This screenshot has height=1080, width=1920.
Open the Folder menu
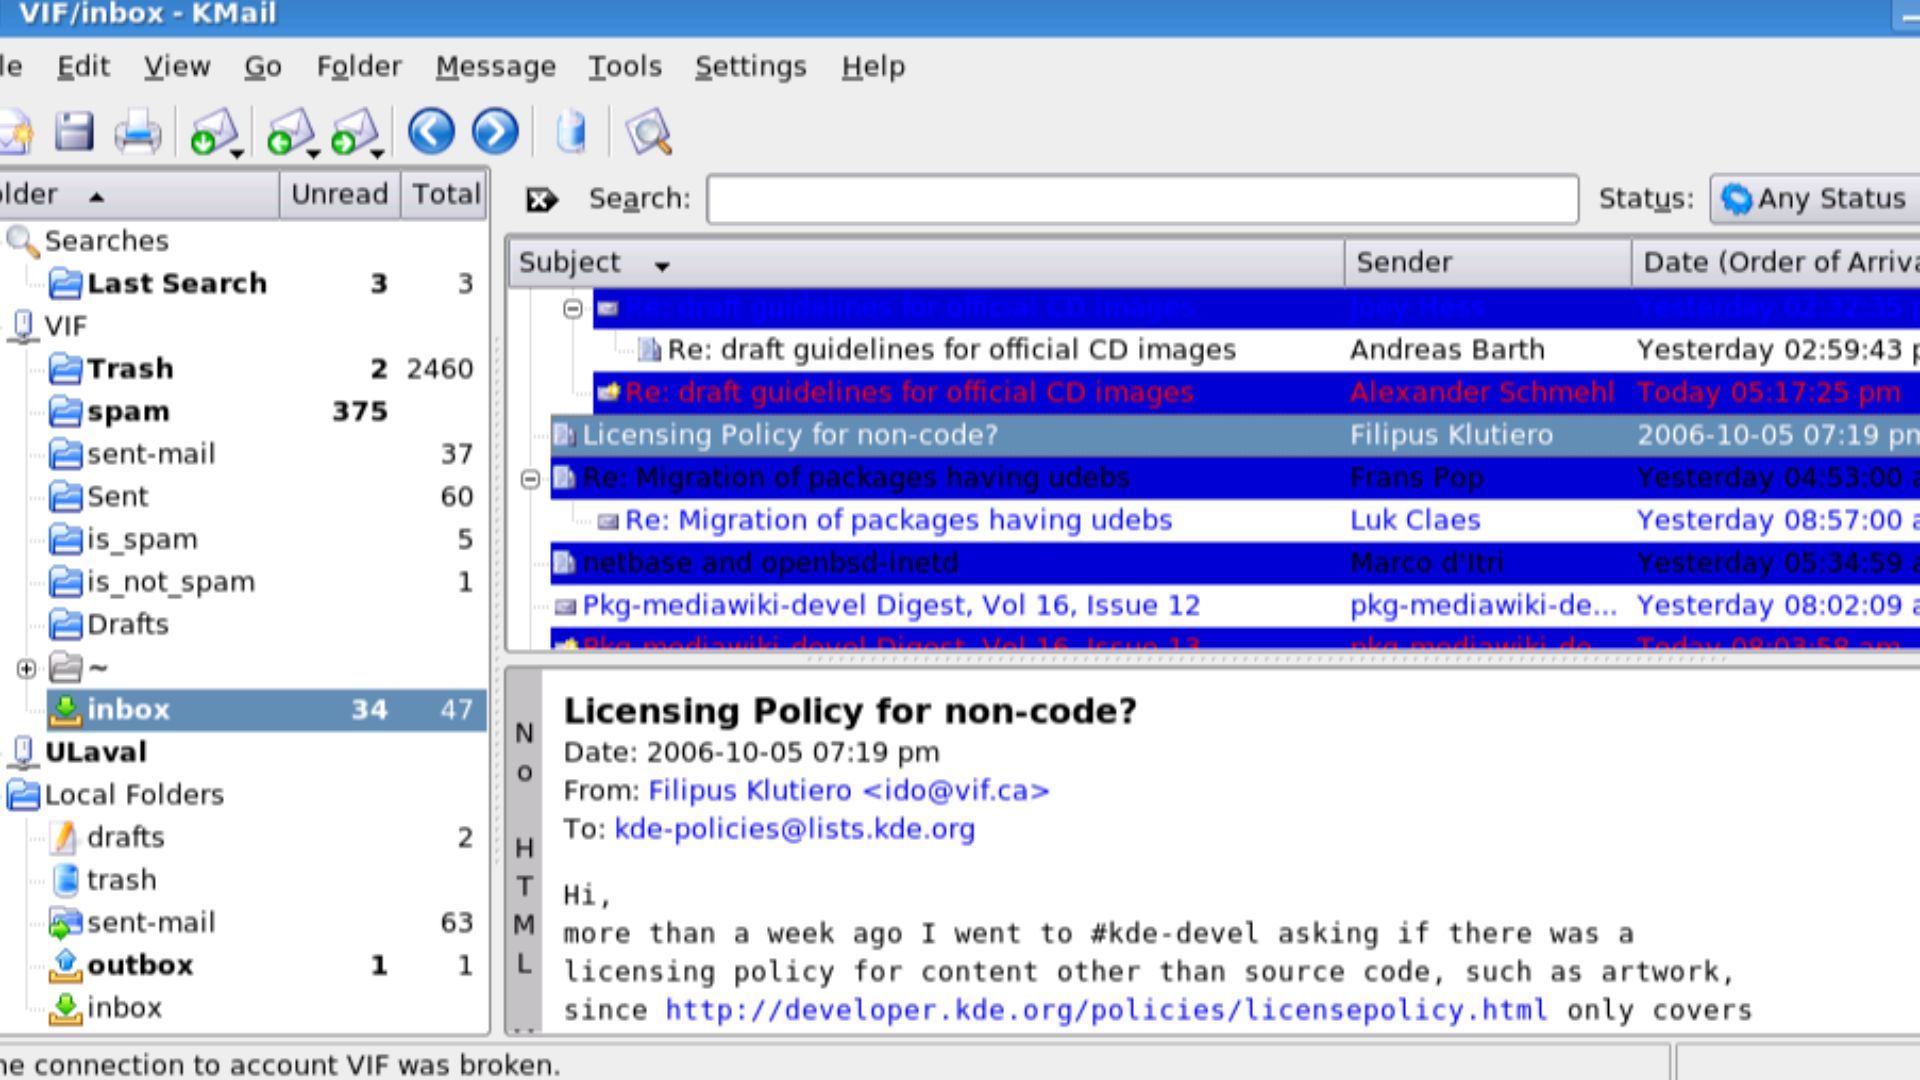(358, 67)
